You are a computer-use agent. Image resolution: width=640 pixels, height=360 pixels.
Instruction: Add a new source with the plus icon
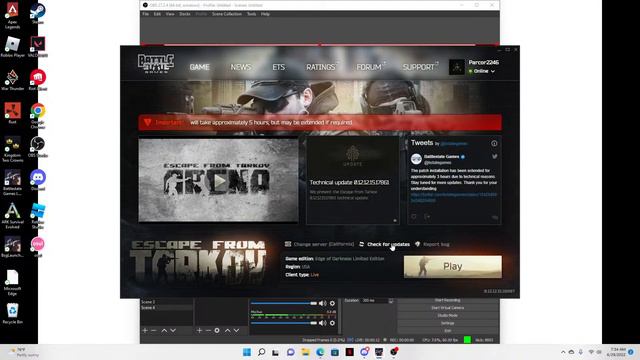pos(199,330)
